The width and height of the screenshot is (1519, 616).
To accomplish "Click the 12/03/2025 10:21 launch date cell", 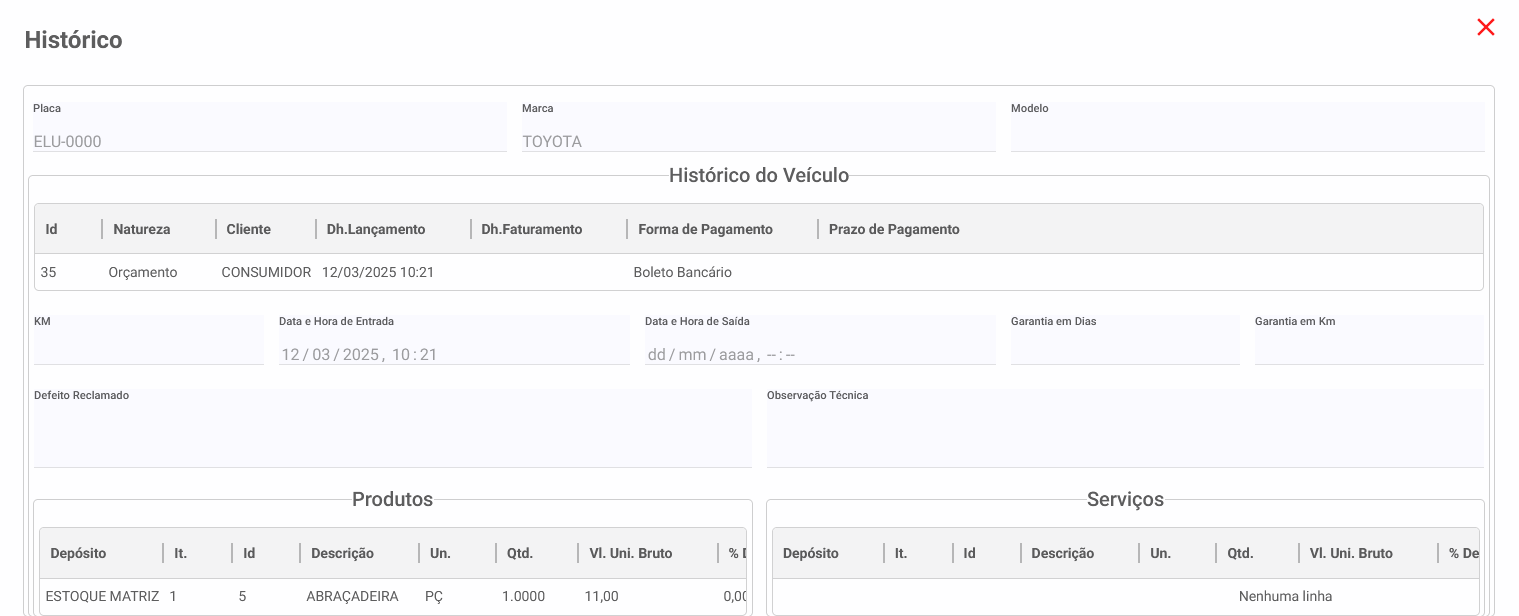I will coord(378,272).
